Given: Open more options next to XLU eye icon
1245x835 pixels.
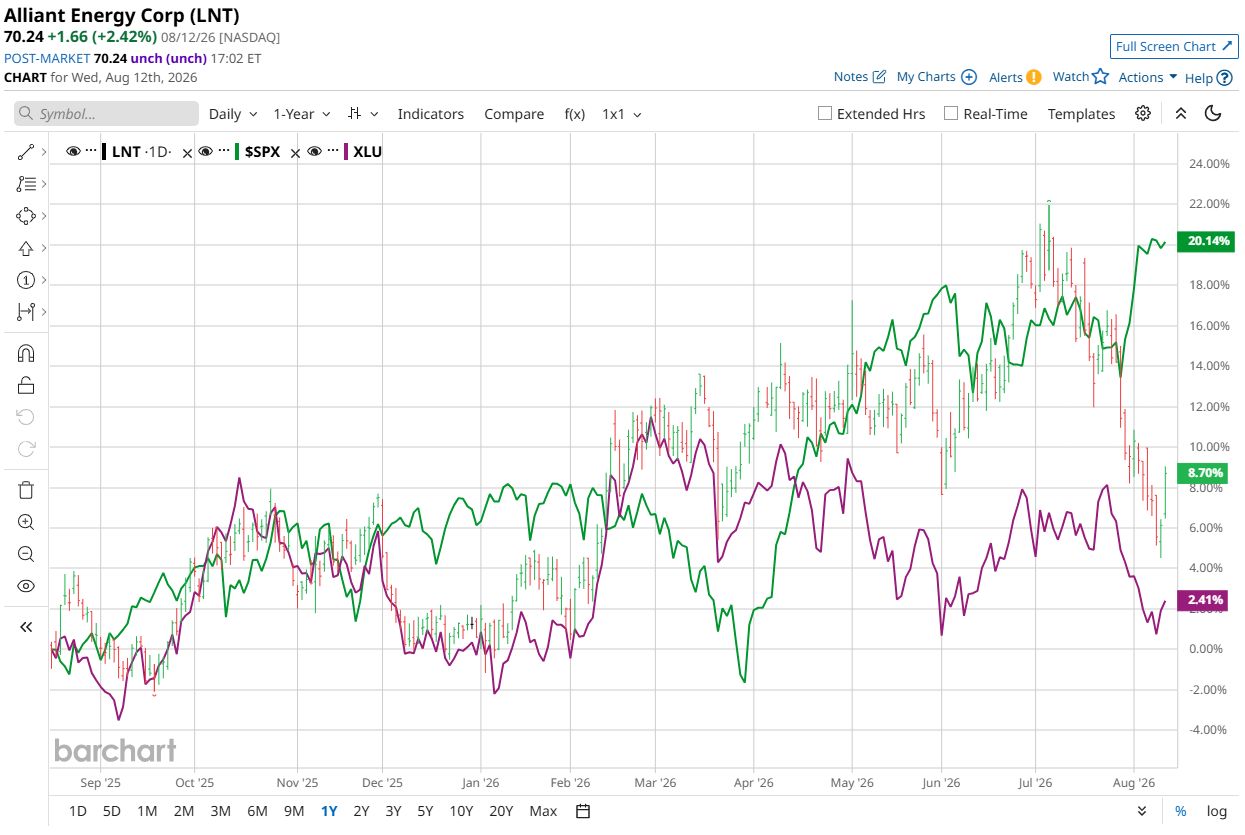Looking at the screenshot, I should tap(331, 151).
